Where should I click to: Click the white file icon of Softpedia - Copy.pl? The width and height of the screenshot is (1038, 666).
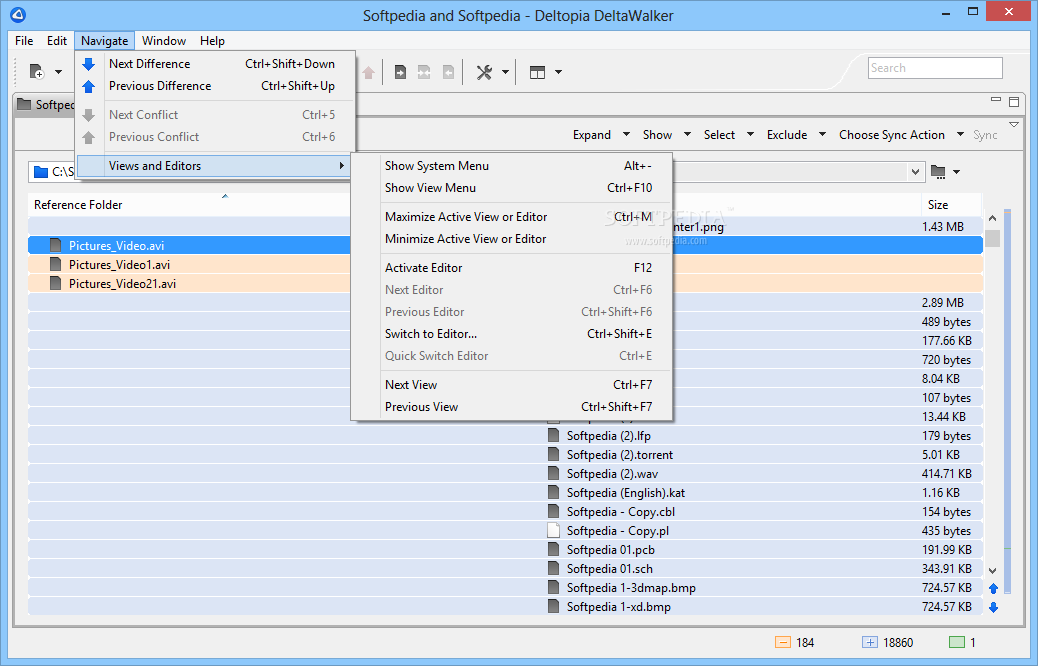pyautogui.click(x=553, y=530)
